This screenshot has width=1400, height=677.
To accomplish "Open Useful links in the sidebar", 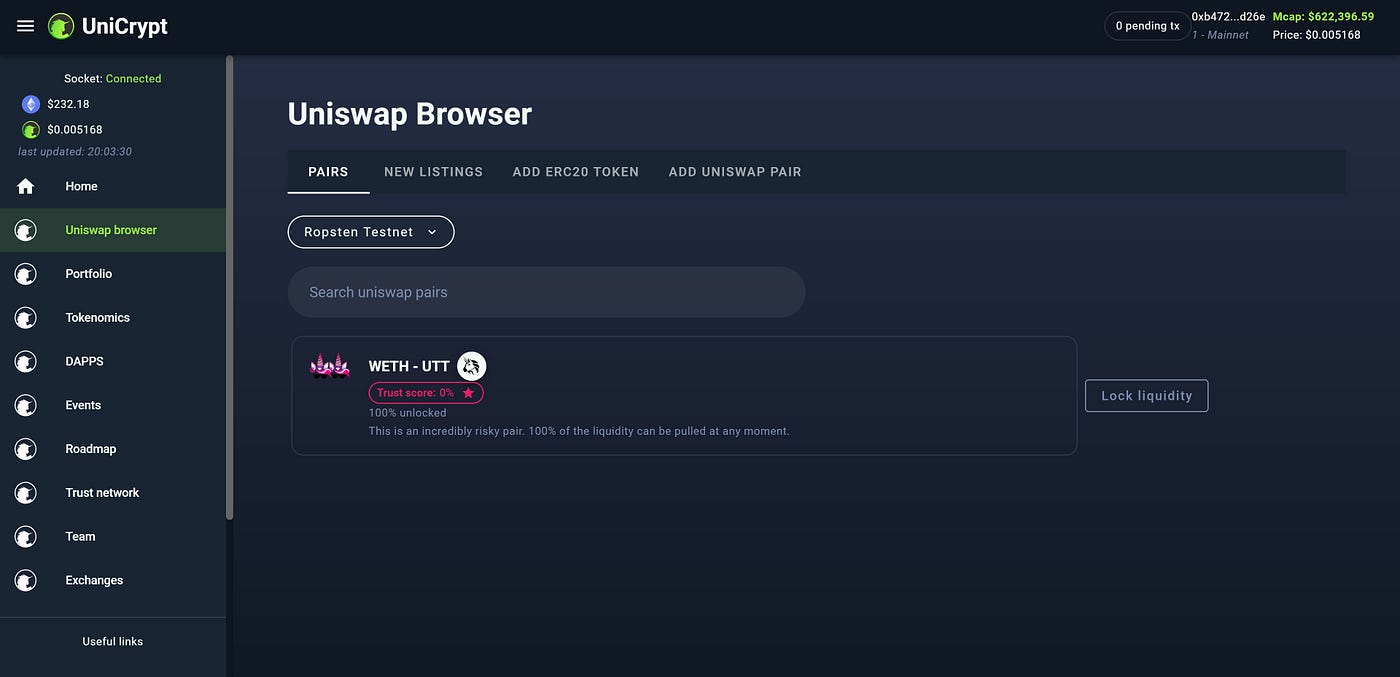I will coord(113,641).
